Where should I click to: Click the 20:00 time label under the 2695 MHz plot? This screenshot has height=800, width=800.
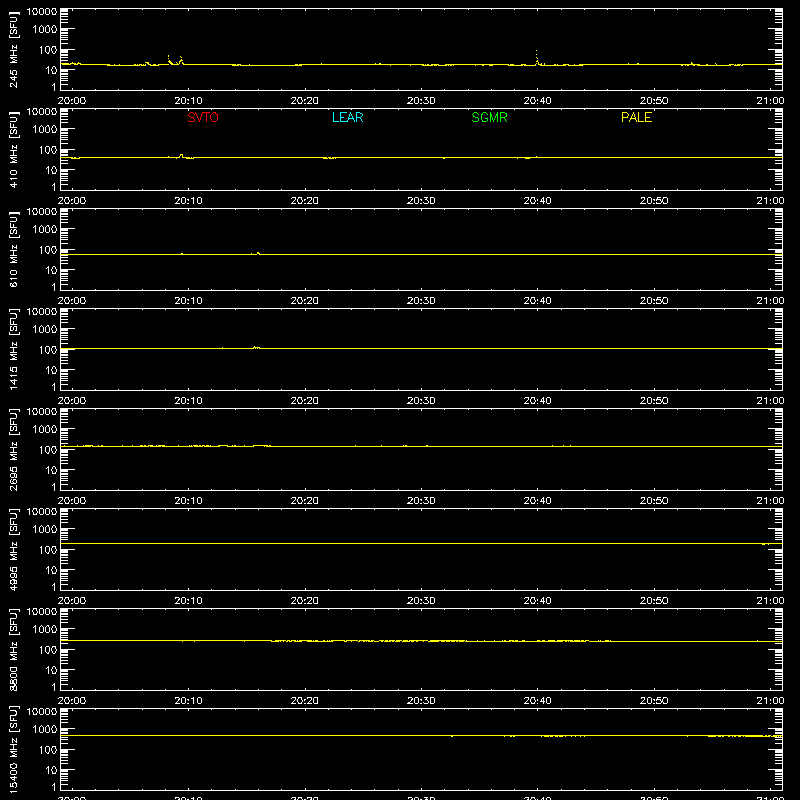[x=72, y=501]
